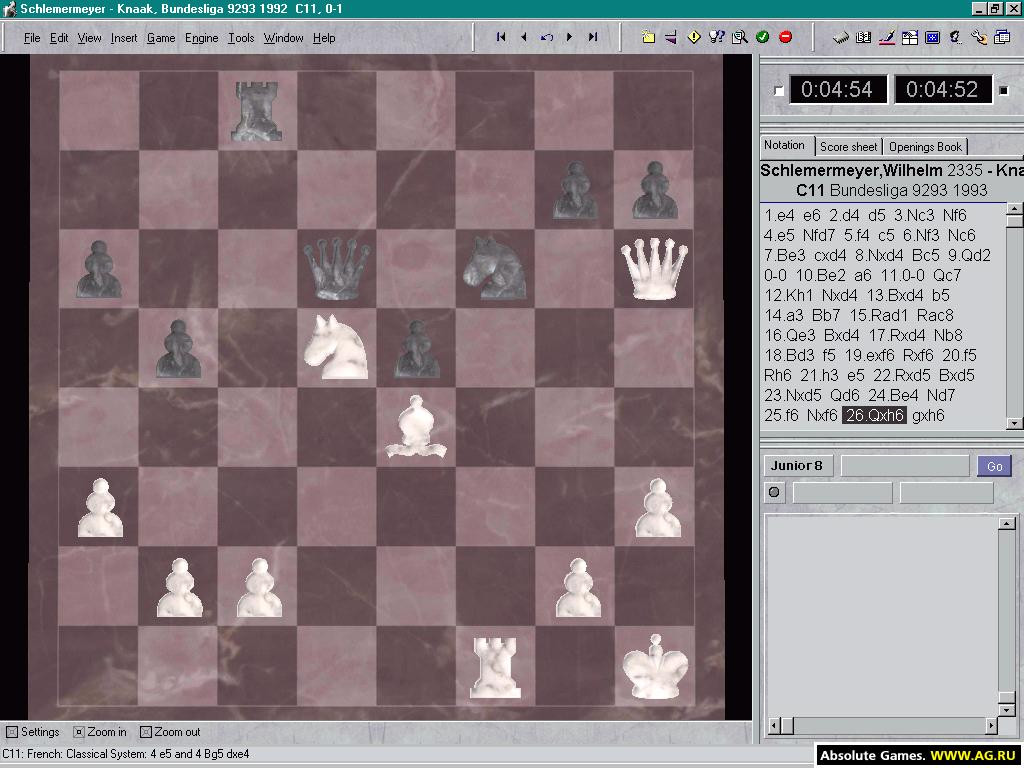Open the Engine menu
Viewport: 1024px width, 768px height.
(201, 38)
